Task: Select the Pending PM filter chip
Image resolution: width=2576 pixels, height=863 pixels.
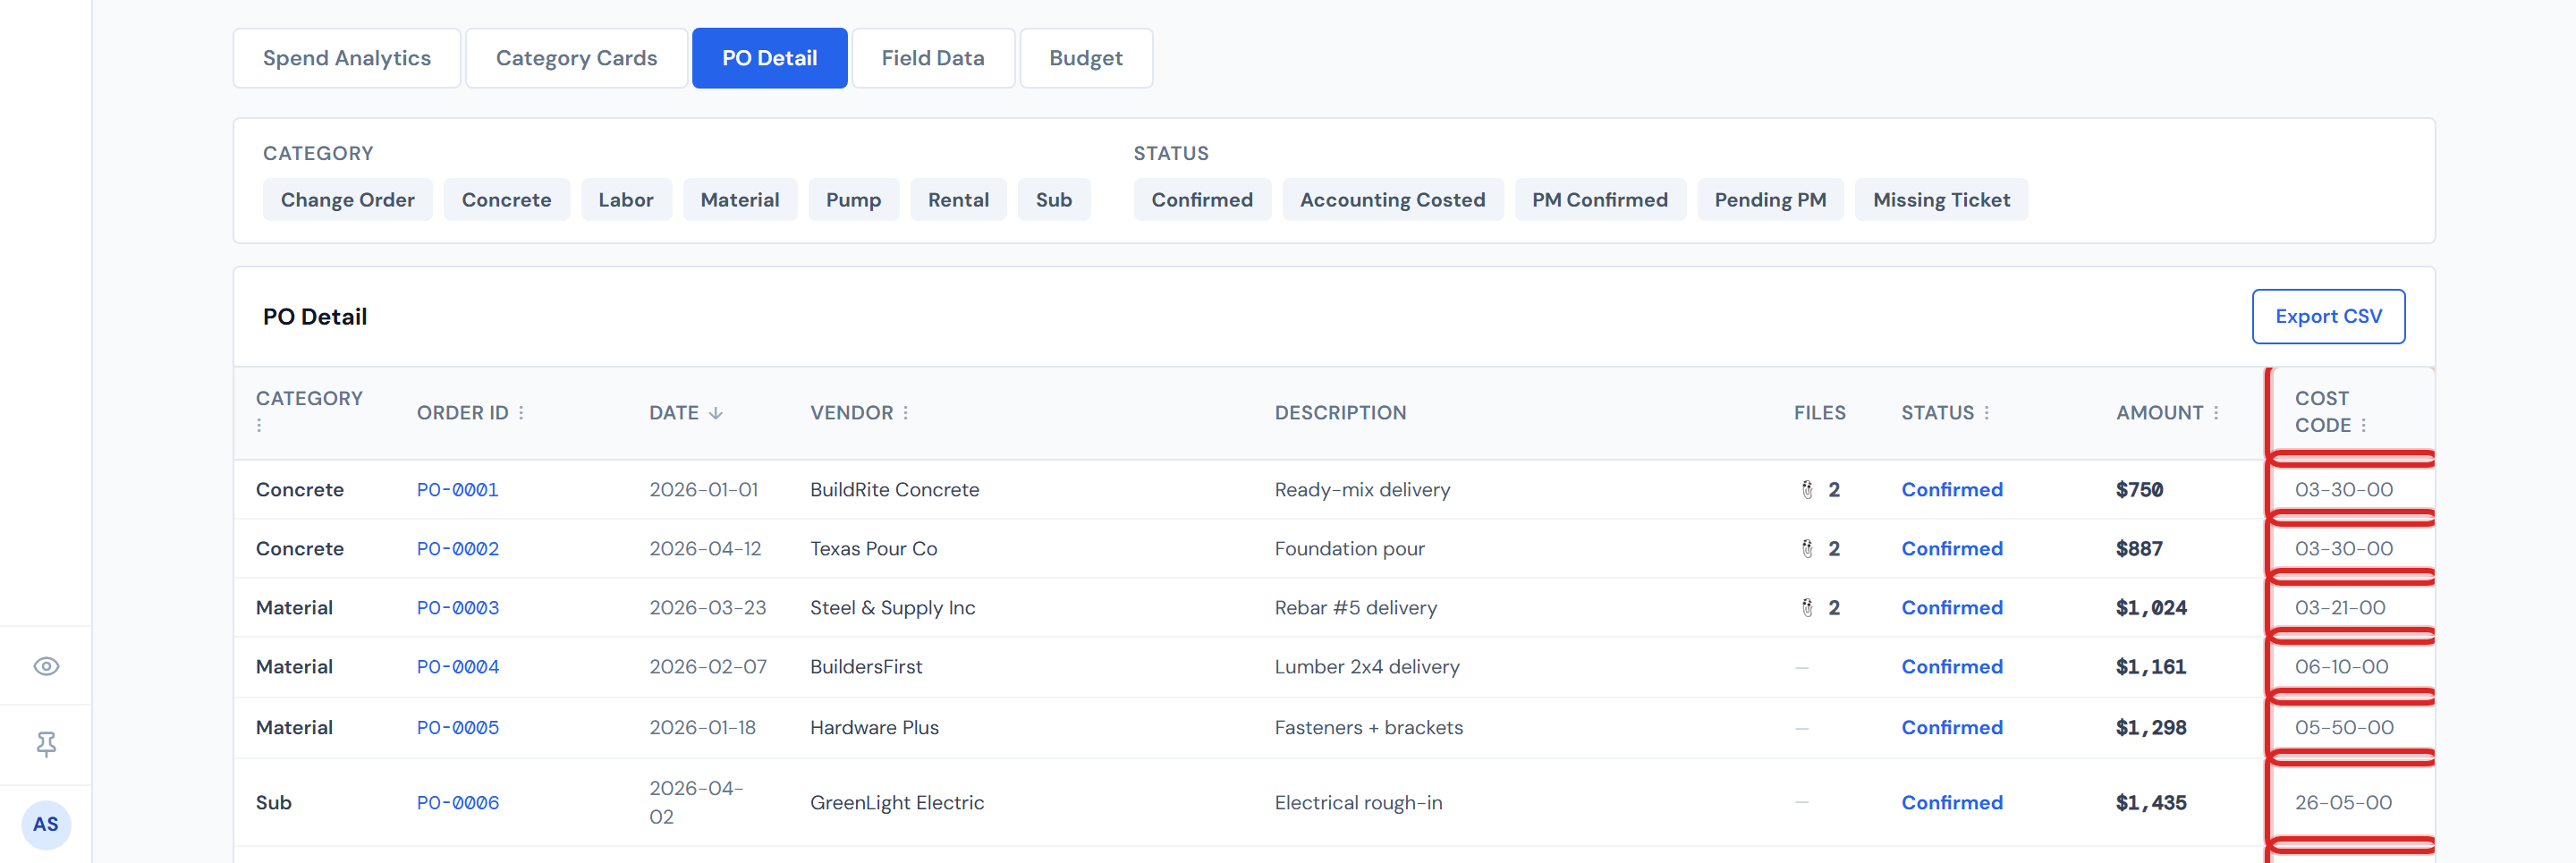Action: (1770, 199)
